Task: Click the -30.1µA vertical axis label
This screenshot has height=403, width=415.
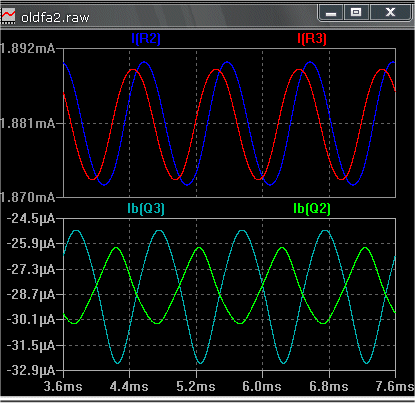Action: pos(31,320)
